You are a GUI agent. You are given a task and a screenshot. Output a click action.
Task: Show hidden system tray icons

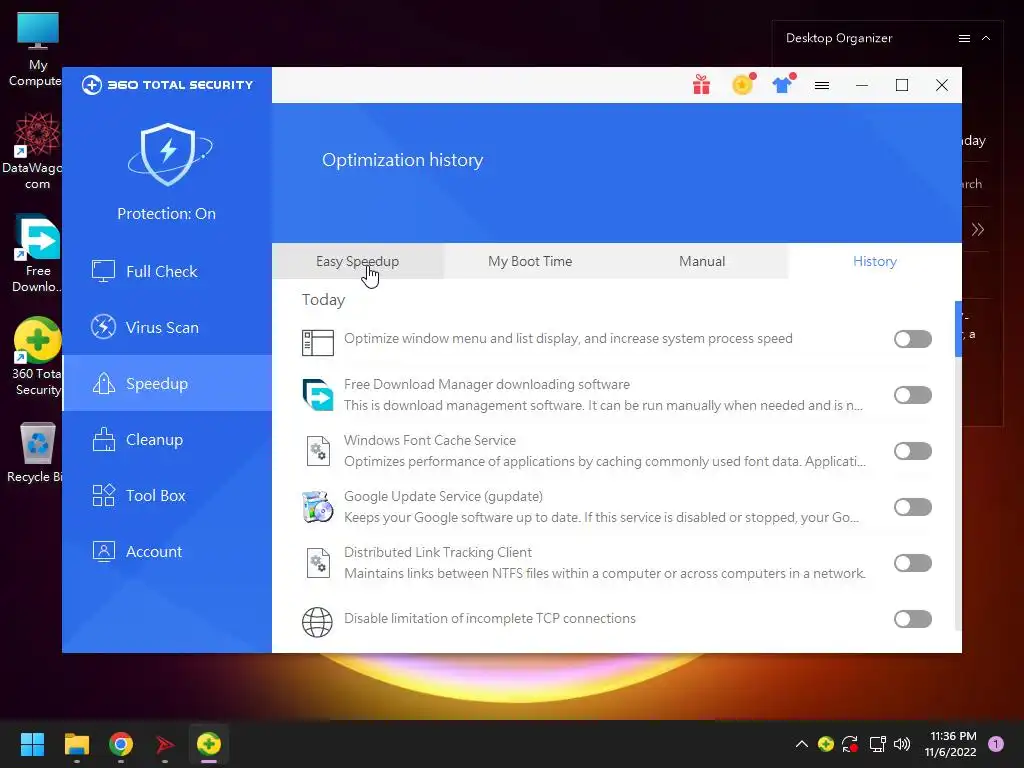[x=801, y=744]
